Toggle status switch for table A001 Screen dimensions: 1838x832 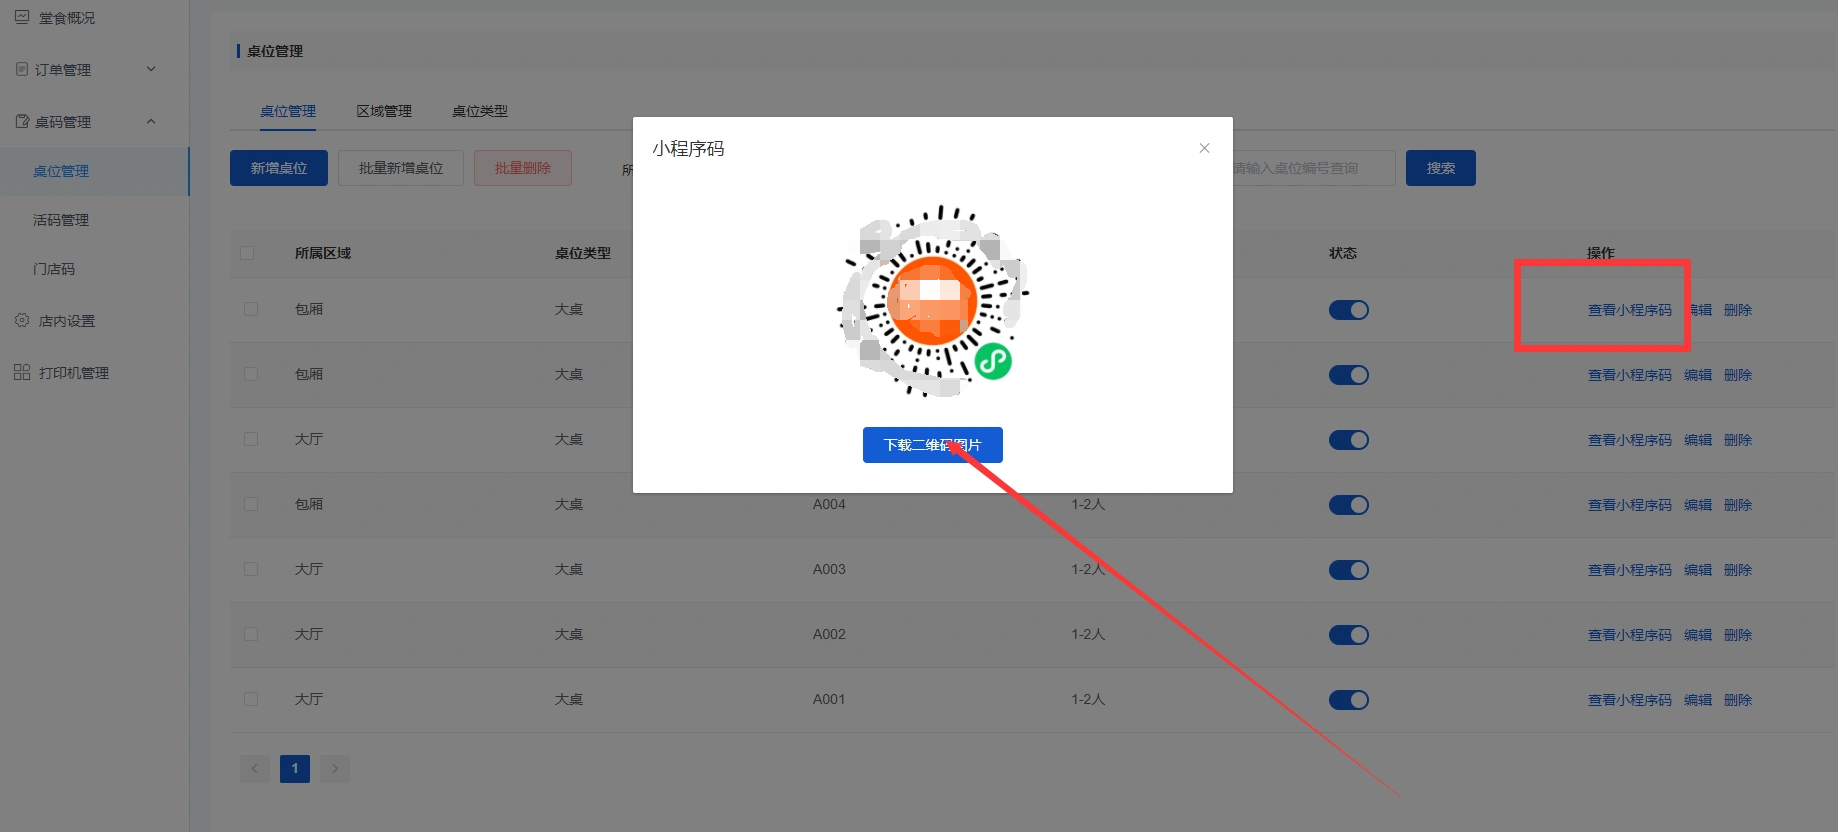(x=1349, y=700)
